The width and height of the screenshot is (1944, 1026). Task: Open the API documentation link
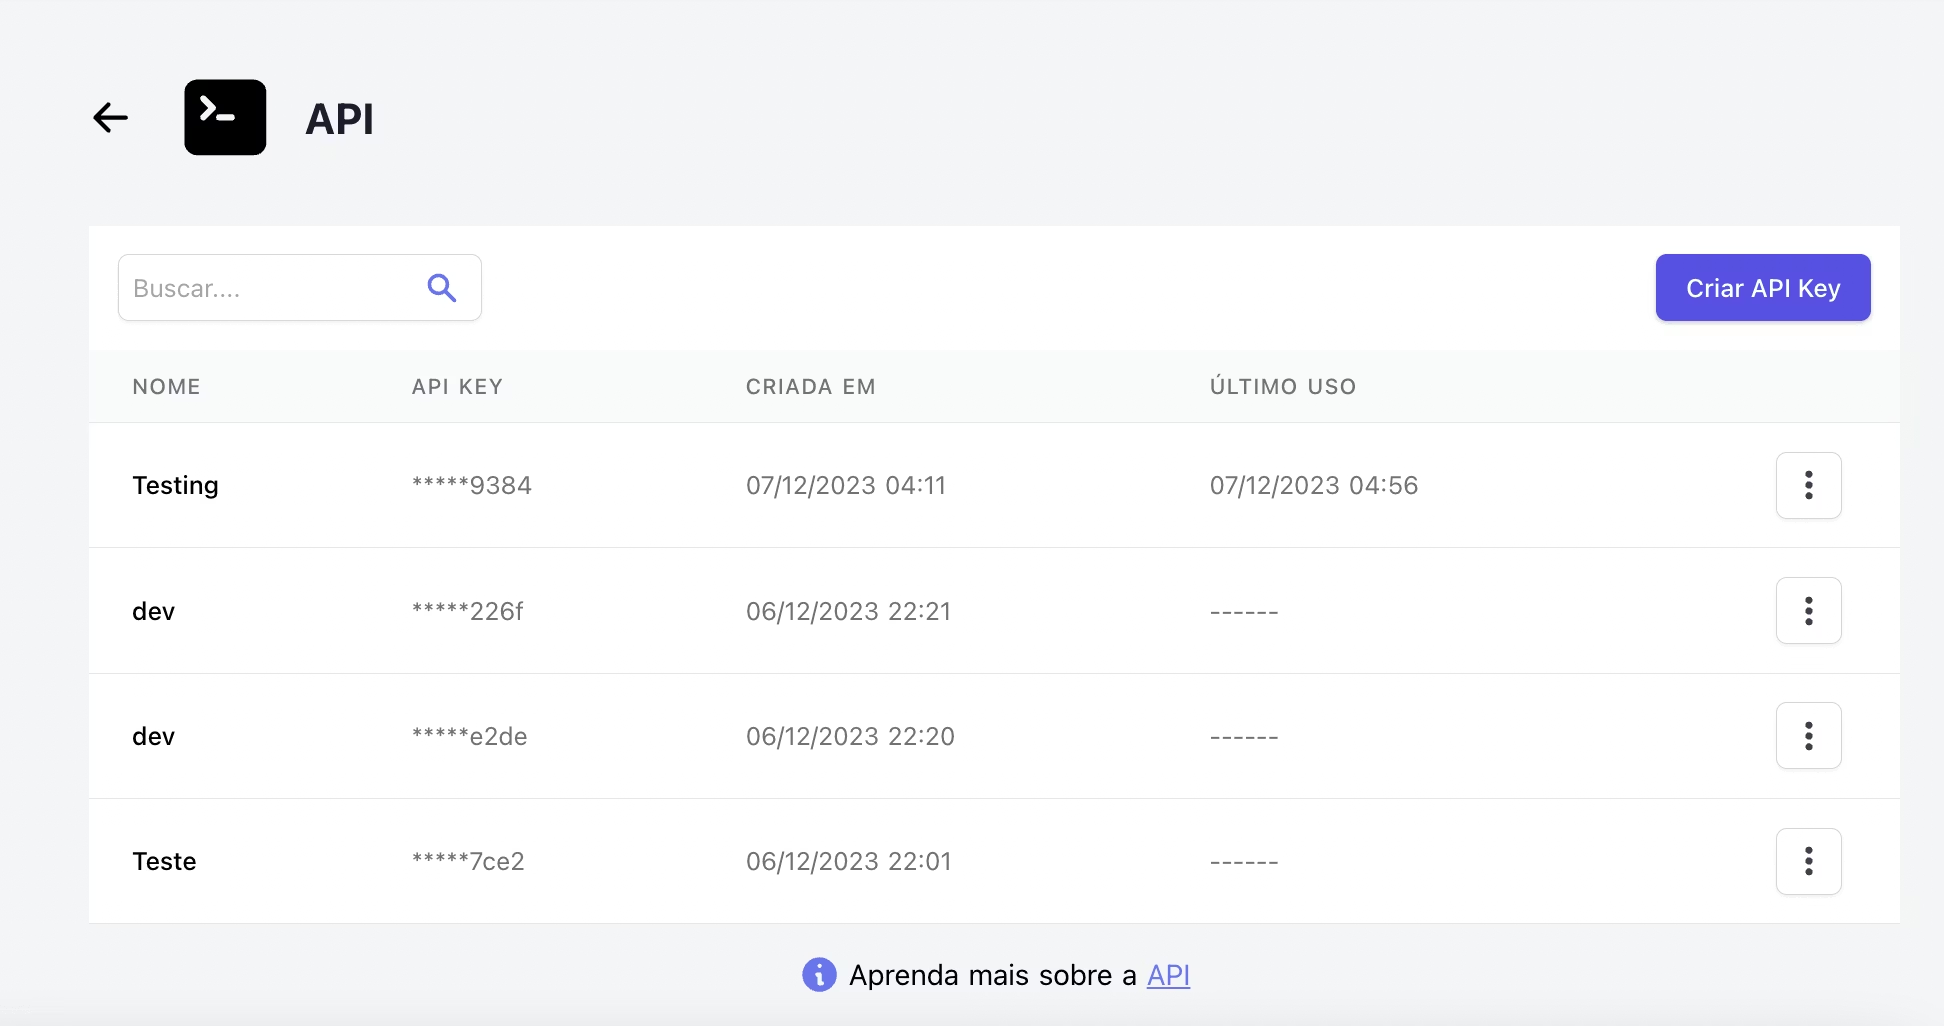tap(1167, 975)
